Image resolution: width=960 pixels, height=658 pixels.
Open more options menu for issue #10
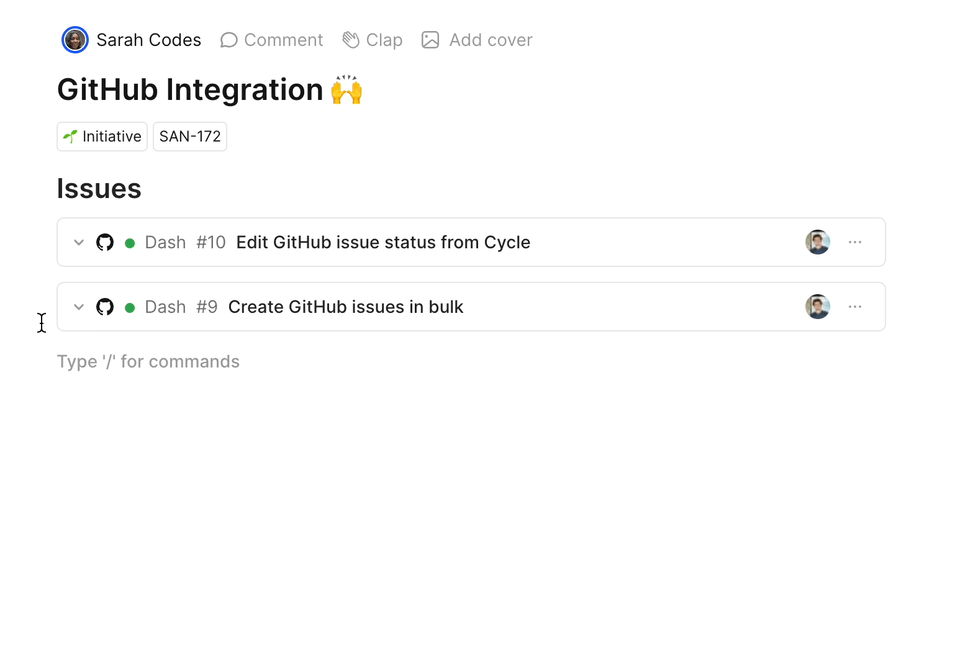855,242
